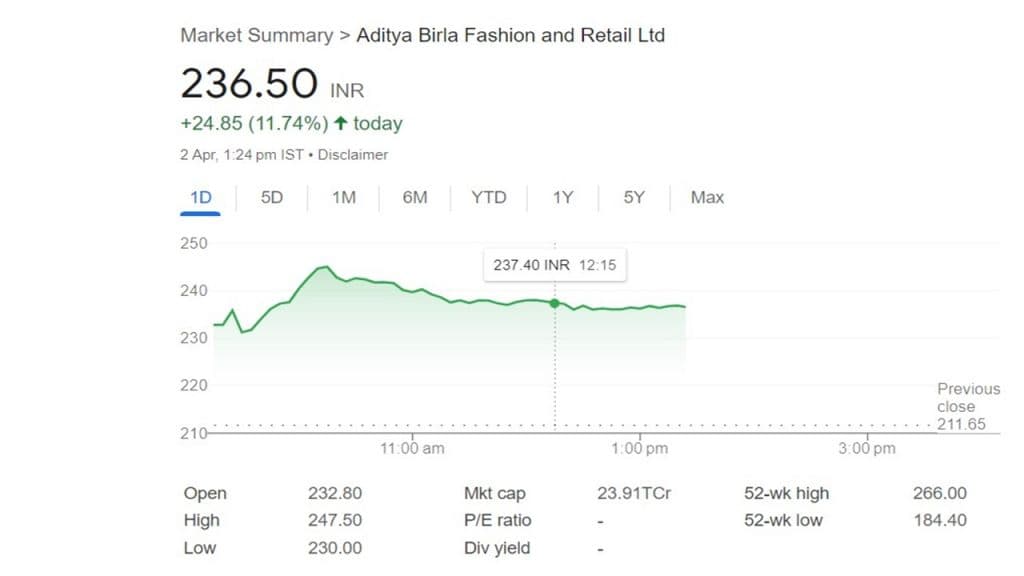This screenshot has width=1024, height=576.
Task: Click the 52-wk high value 266.00
Action: (x=939, y=493)
